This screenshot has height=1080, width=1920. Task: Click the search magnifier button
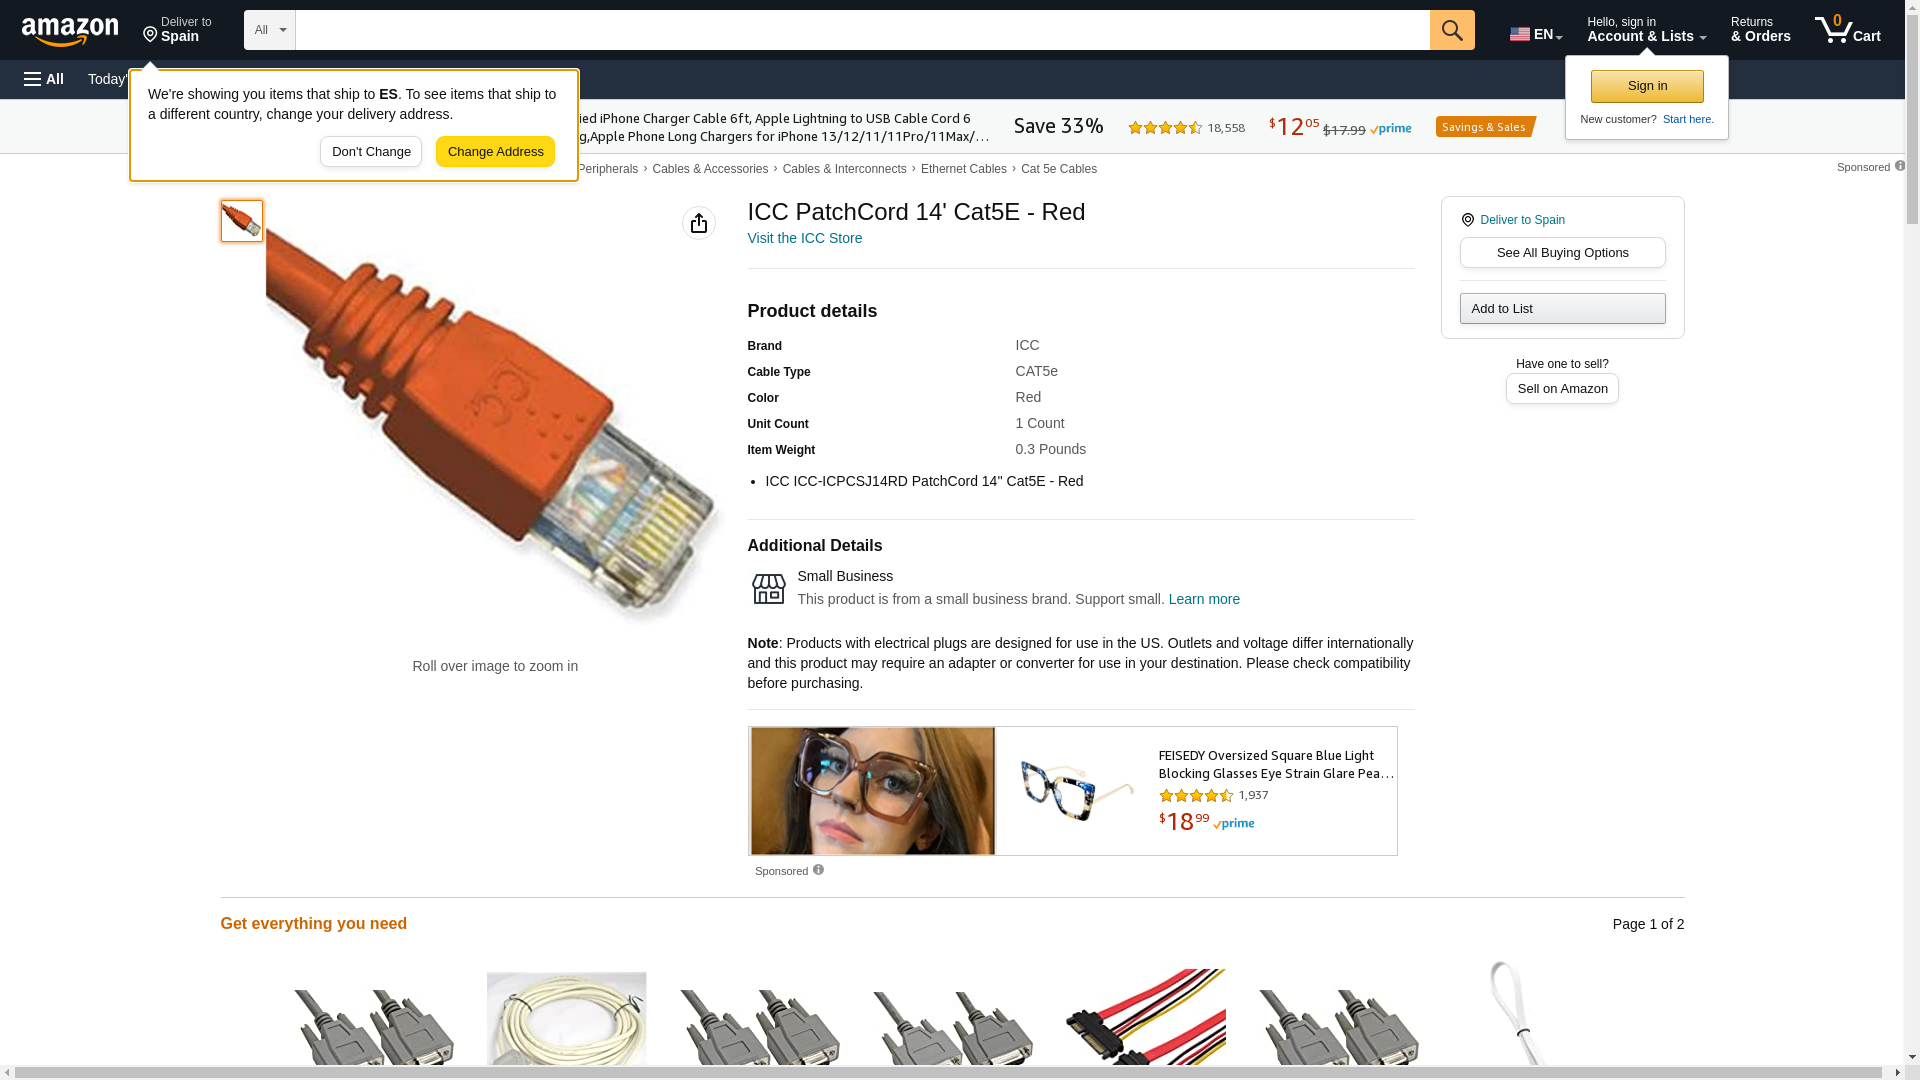click(x=1452, y=30)
